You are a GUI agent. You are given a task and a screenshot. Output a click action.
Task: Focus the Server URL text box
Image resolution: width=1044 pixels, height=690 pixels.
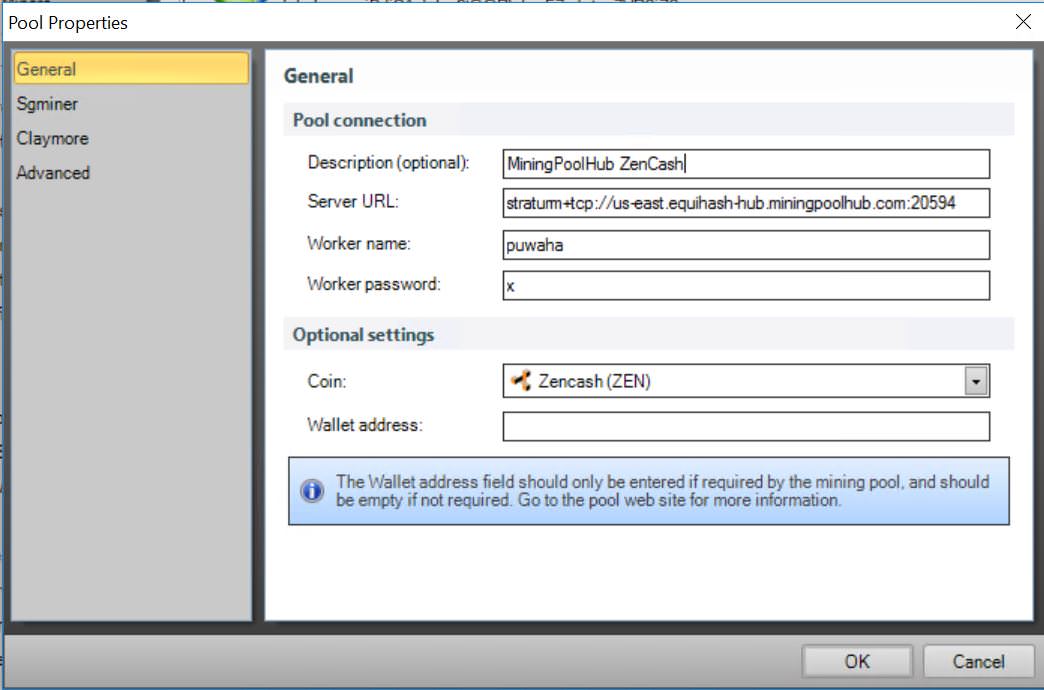746,203
